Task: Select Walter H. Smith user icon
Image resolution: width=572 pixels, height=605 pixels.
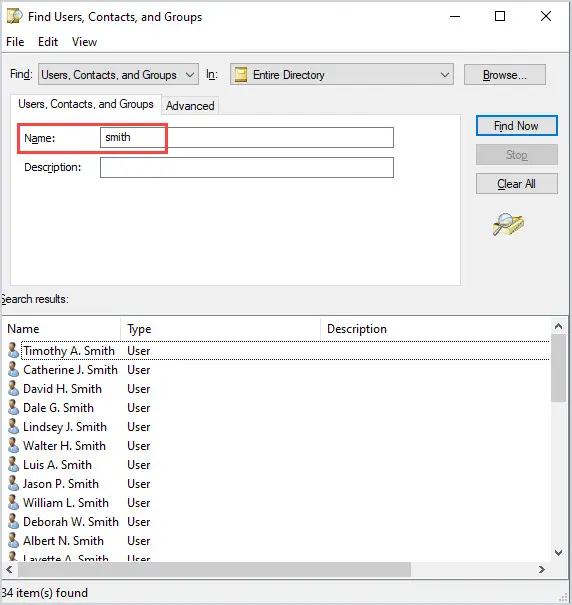Action: coord(13,445)
